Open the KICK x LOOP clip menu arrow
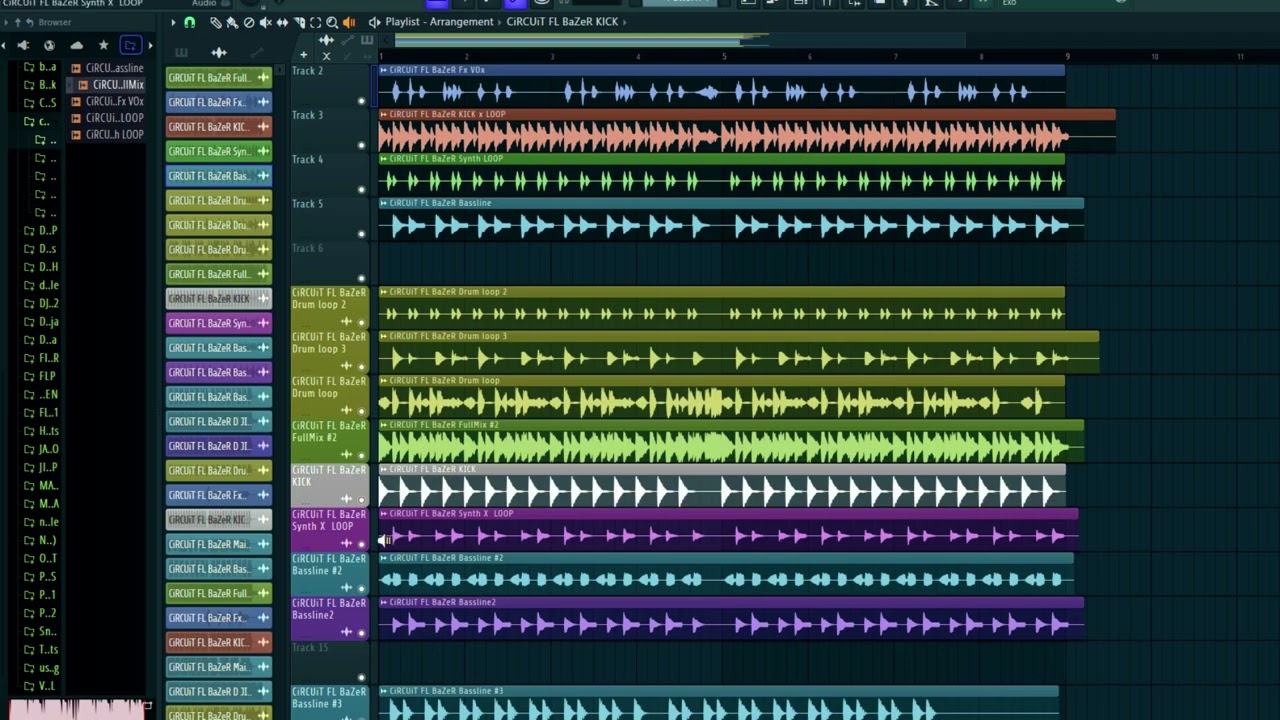This screenshot has height=720, width=1280. click(384, 114)
